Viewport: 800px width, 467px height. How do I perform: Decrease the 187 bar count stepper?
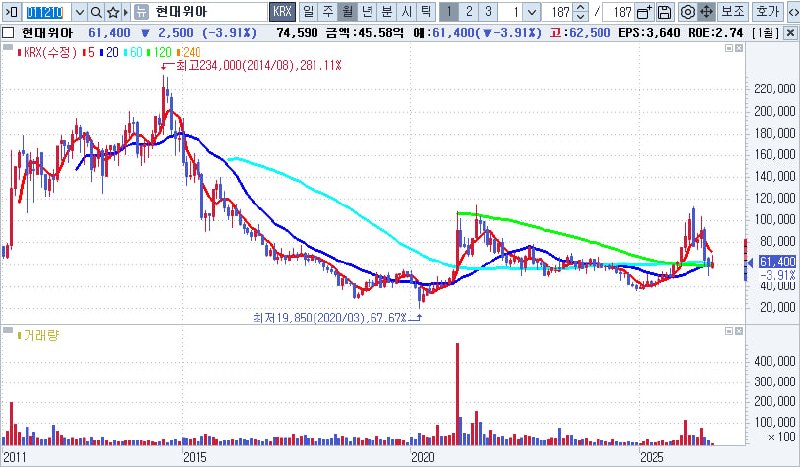[580, 16]
